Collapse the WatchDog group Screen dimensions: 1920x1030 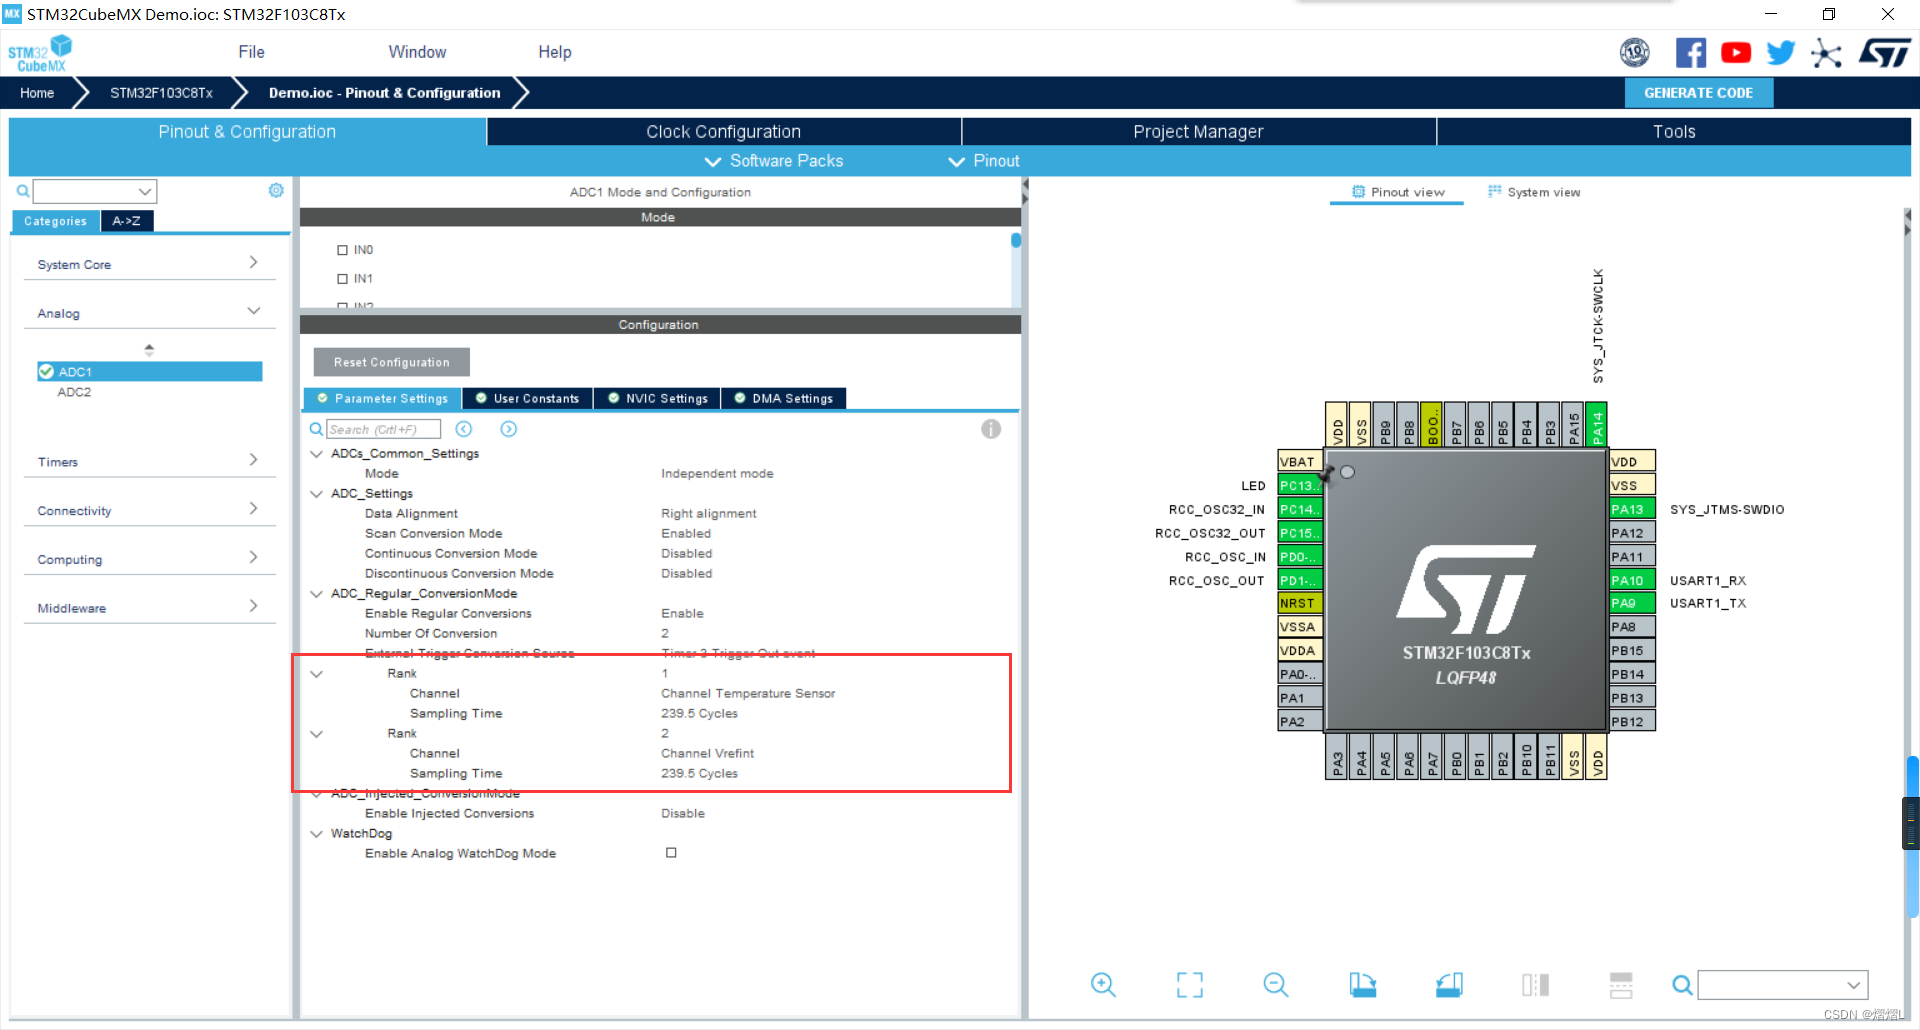tap(316, 834)
